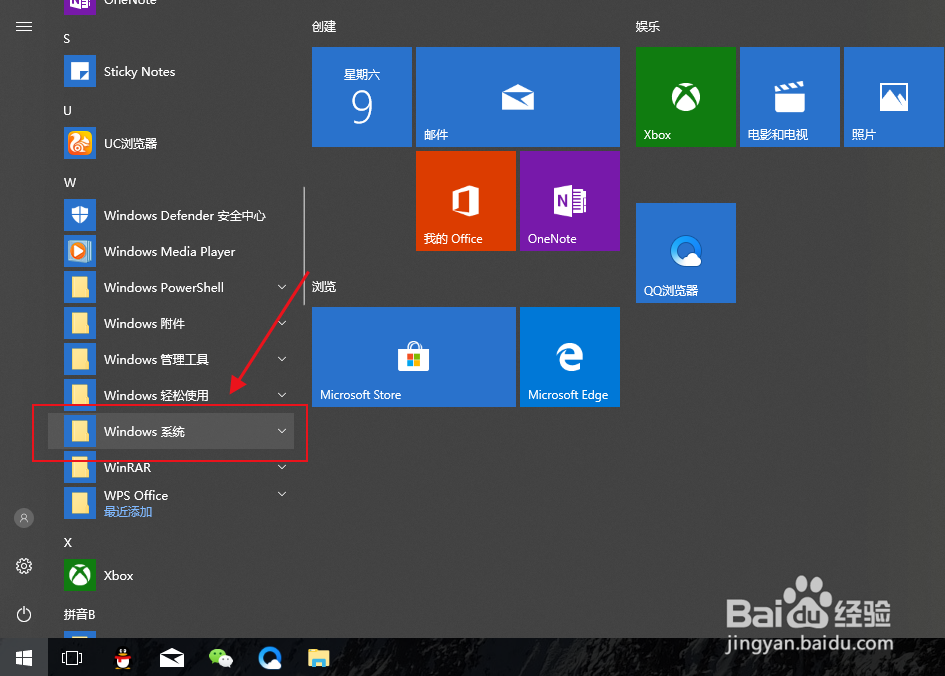Image resolution: width=945 pixels, height=676 pixels.
Task: Open Windows Media Player icon
Action: 80,251
